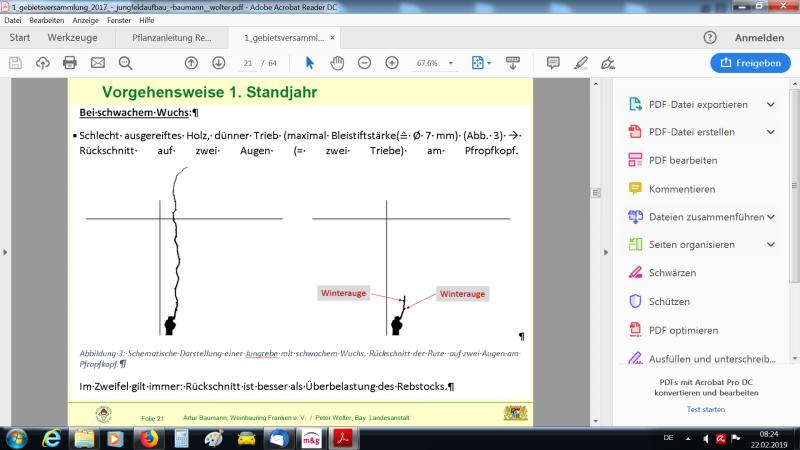Activate the arrow selection tool
This screenshot has width=800, height=450.
(x=309, y=62)
